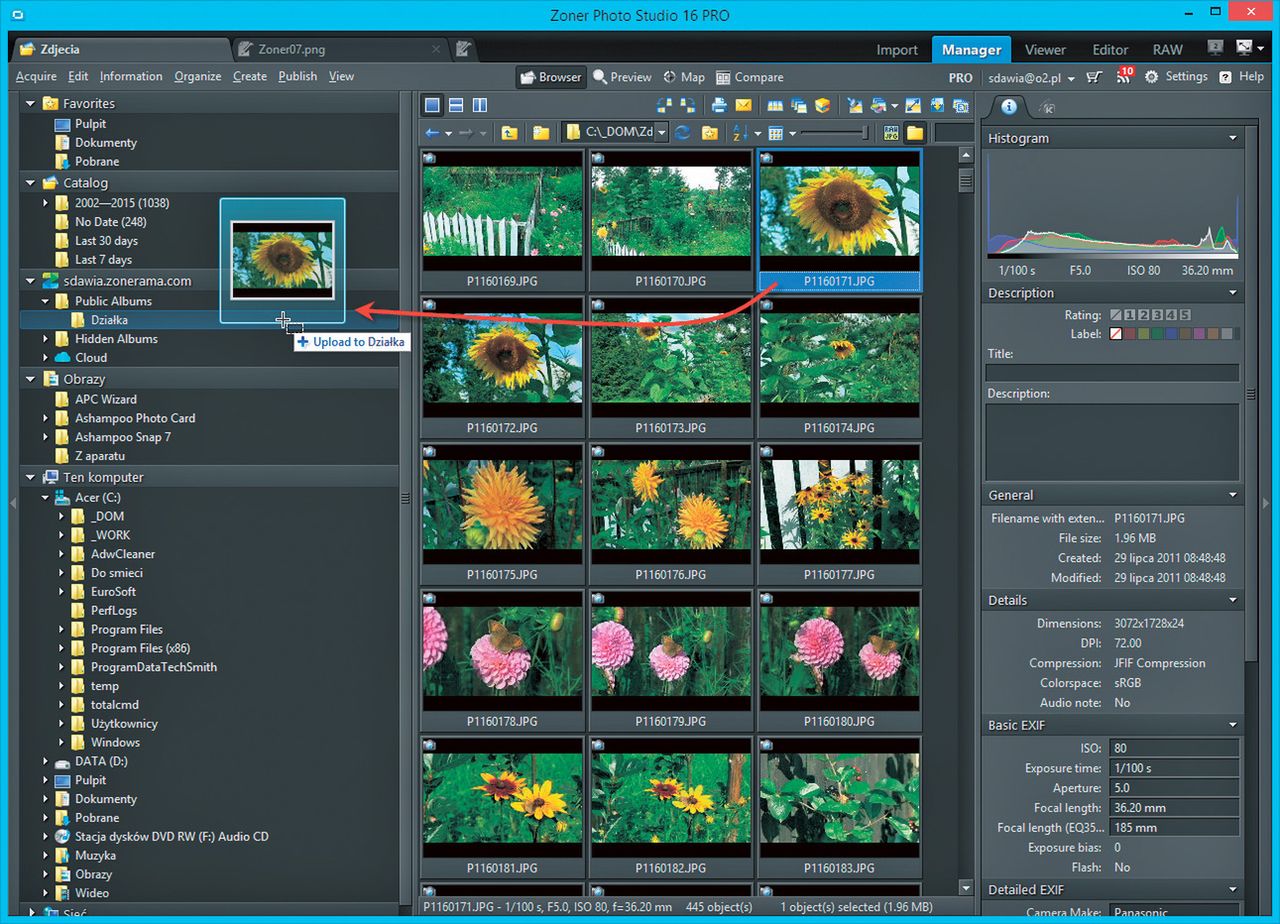Set rating to 1
This screenshot has width=1280, height=924.
[x=1130, y=315]
